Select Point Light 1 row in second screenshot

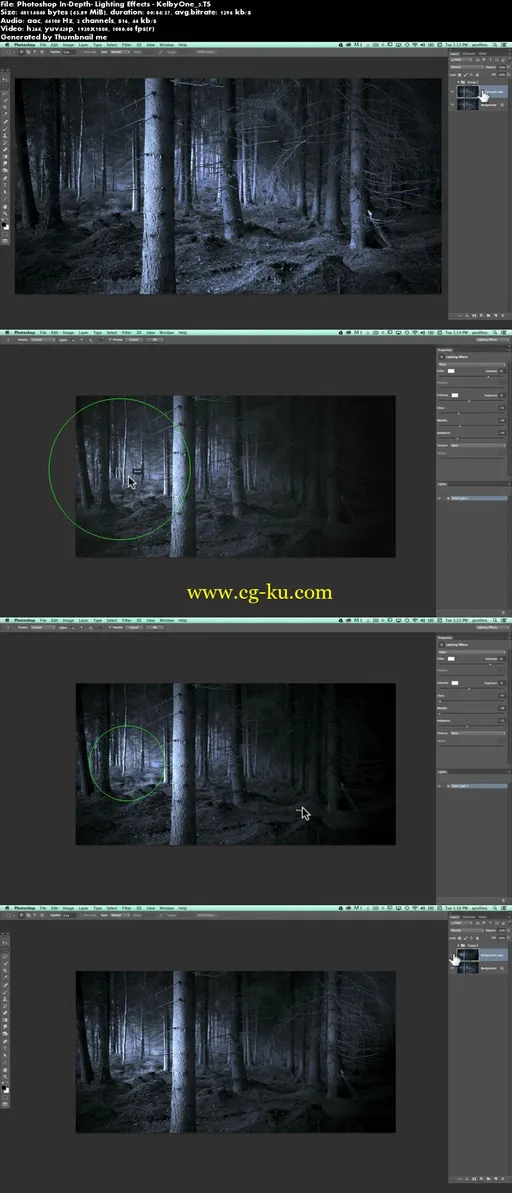477,498
